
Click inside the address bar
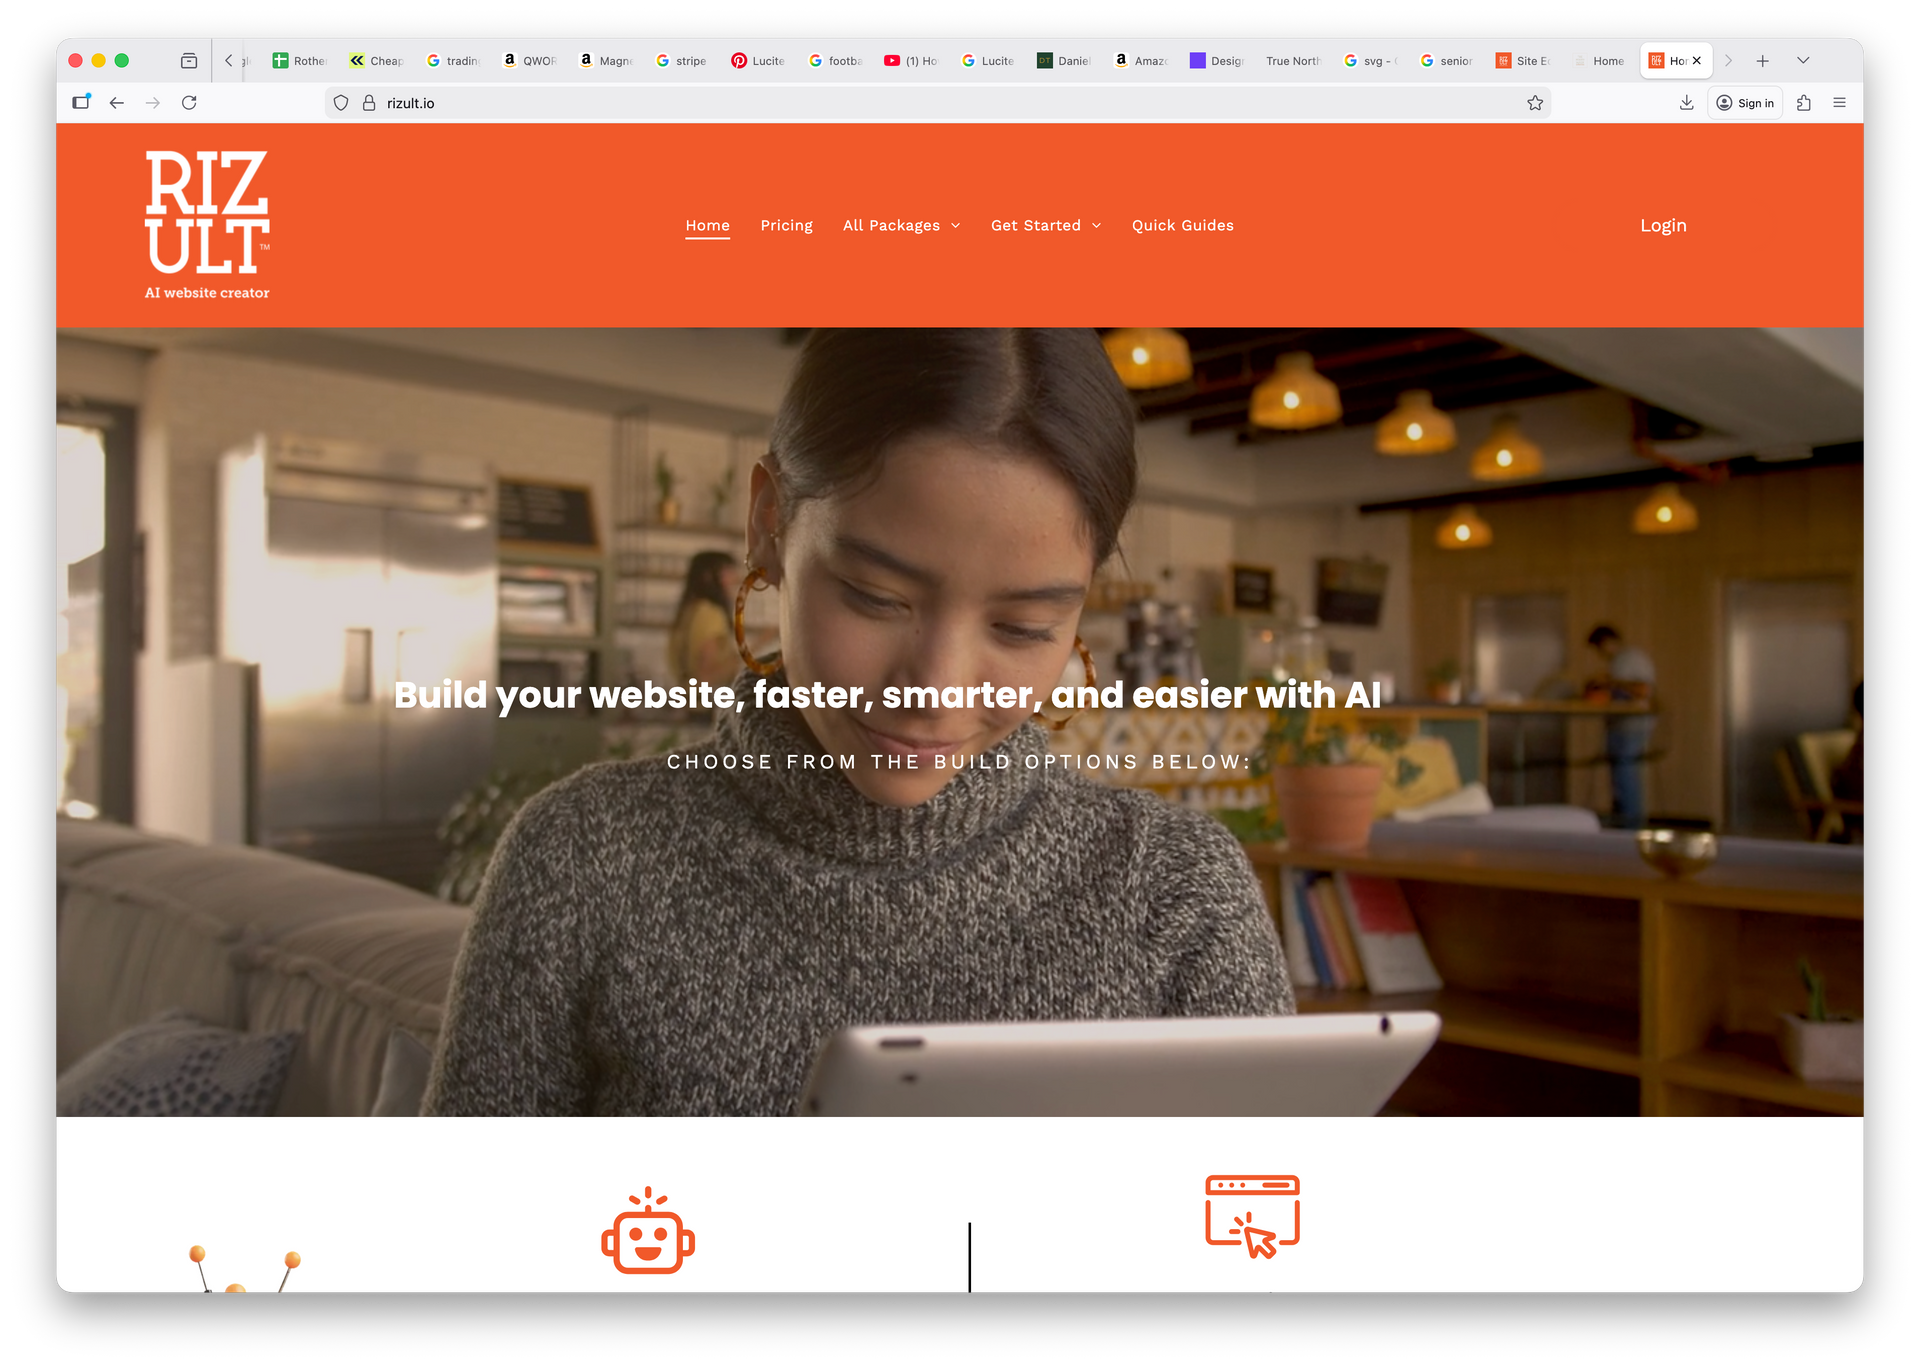[700, 102]
